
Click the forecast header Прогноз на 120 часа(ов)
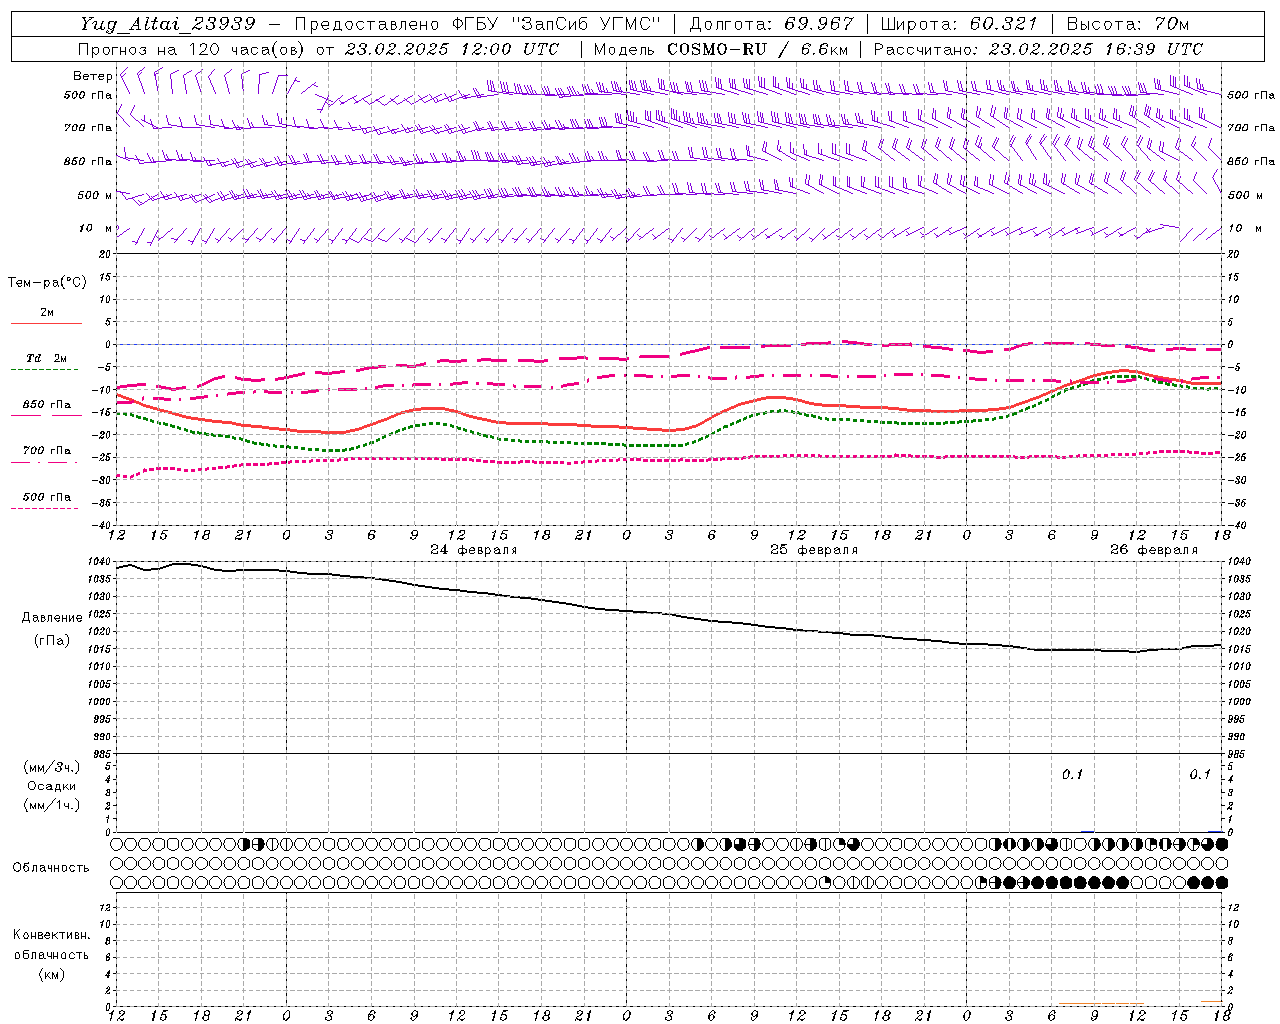coord(192,49)
